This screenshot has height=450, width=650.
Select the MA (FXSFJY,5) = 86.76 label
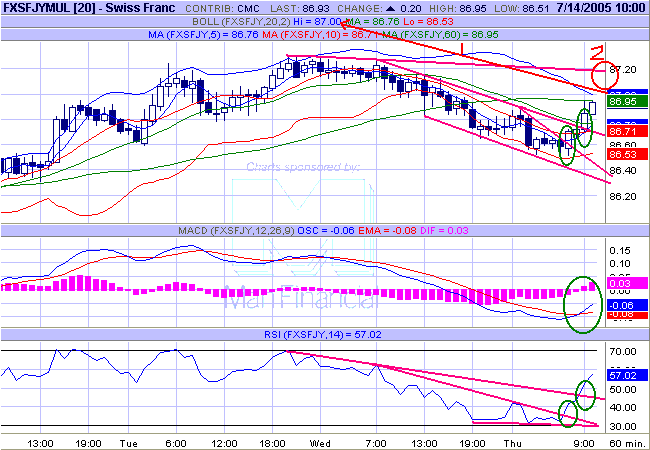pyautogui.click(x=204, y=35)
